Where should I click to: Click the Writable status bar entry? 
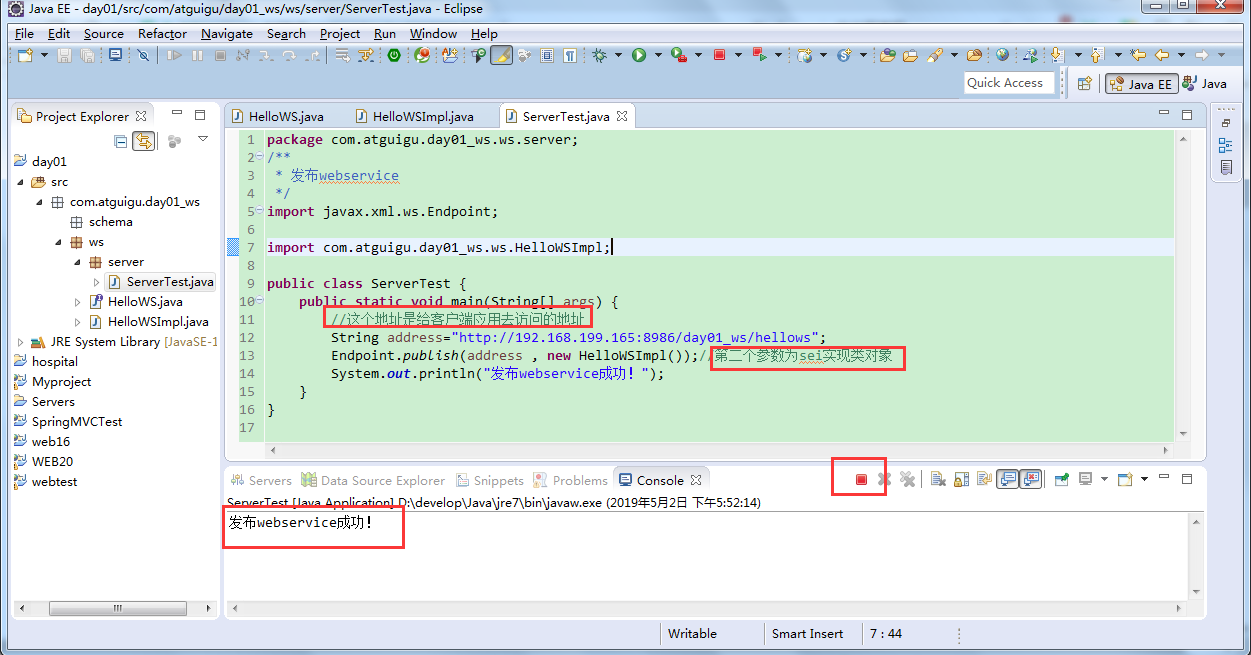pos(692,633)
